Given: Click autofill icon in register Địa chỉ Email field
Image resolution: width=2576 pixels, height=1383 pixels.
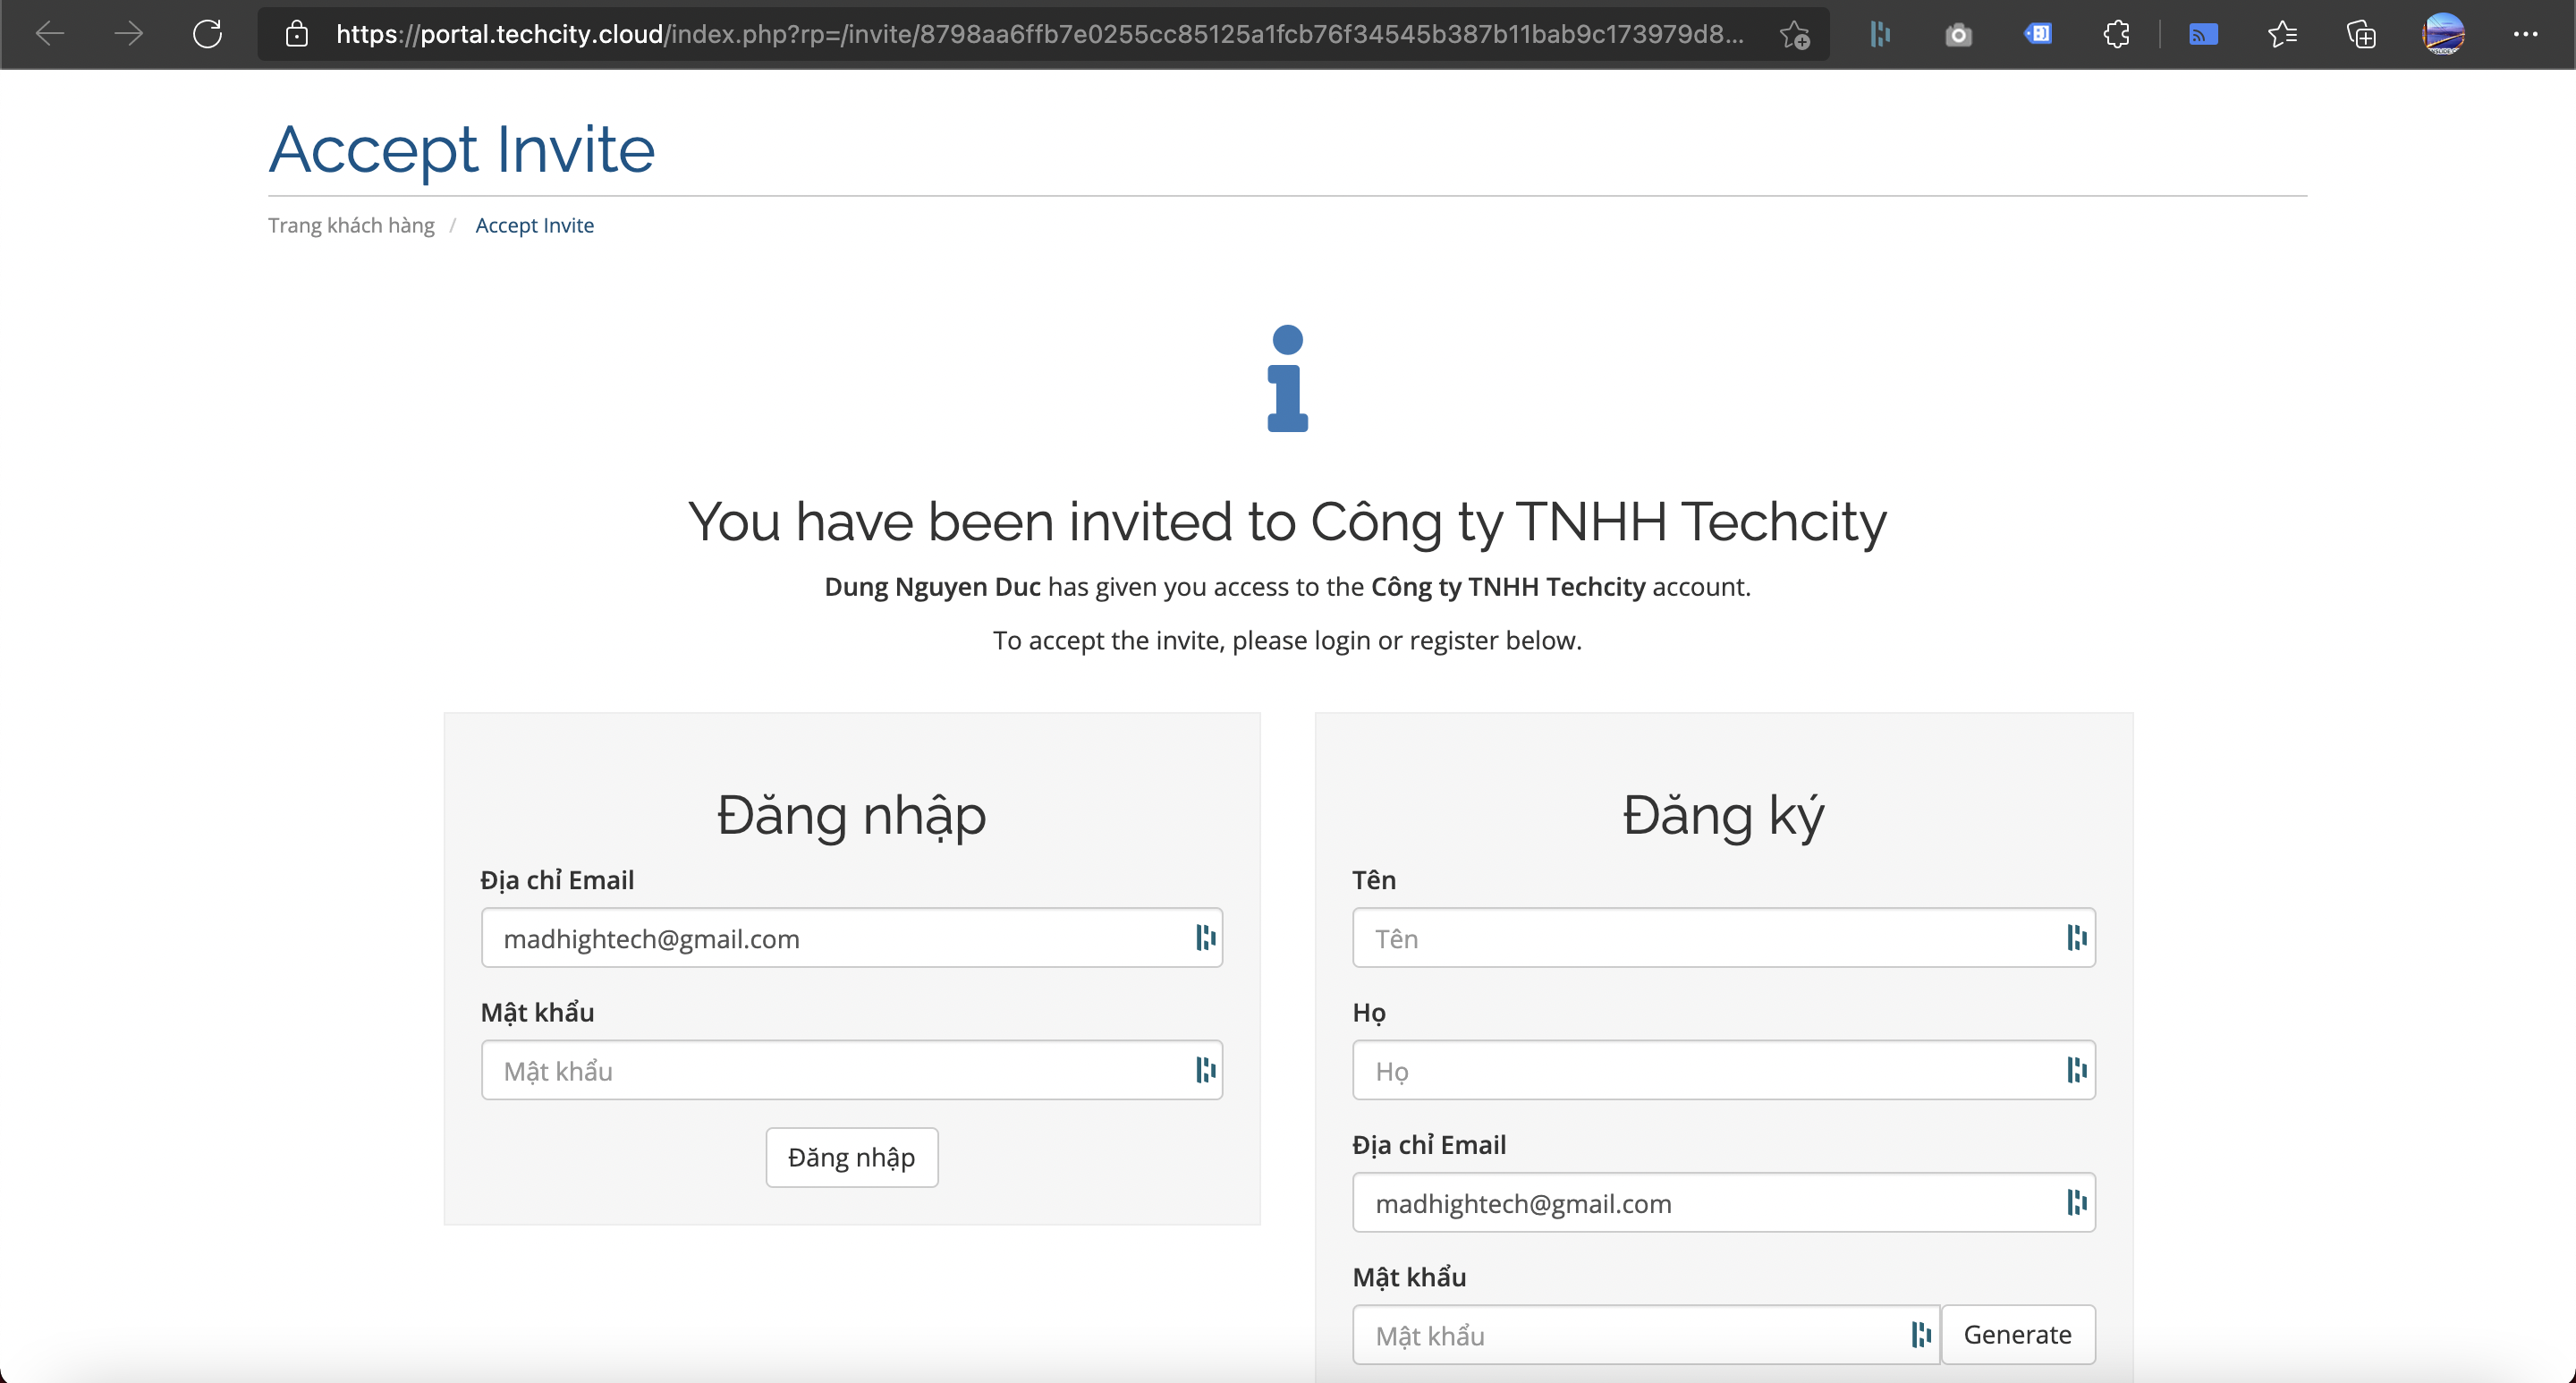Looking at the screenshot, I should 2076,1202.
